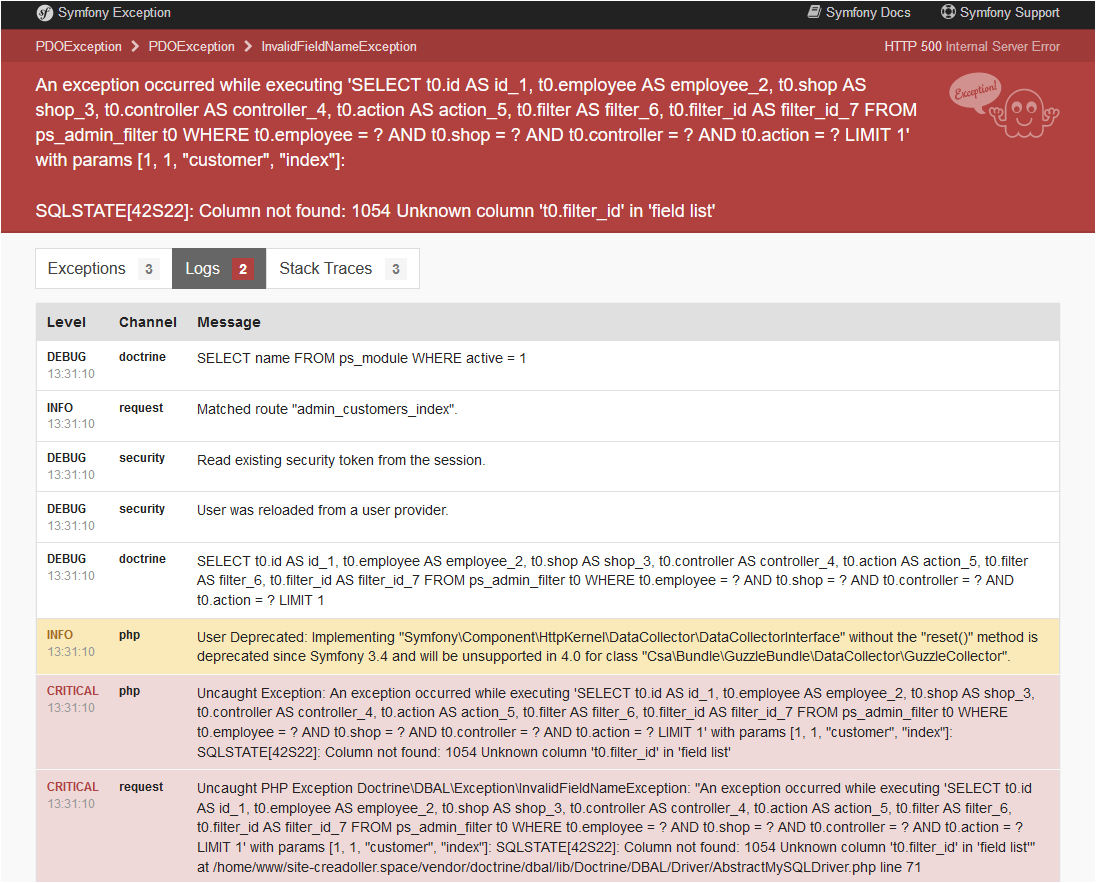Select 'User was reloaded from a user provider' message

tap(323, 510)
